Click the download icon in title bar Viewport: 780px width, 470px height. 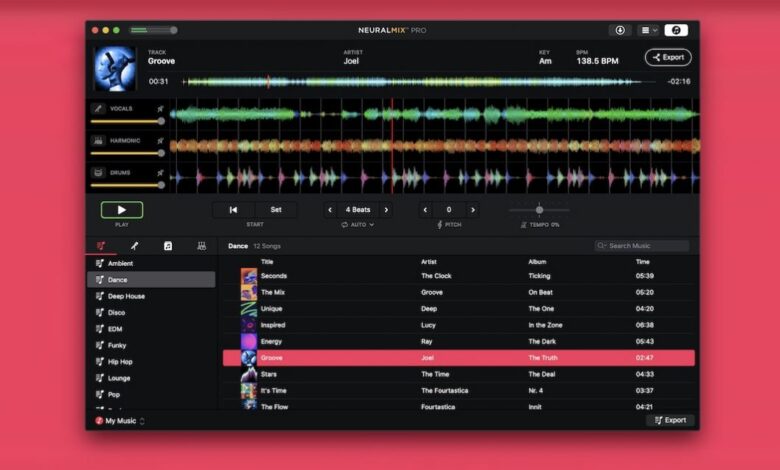coord(620,30)
